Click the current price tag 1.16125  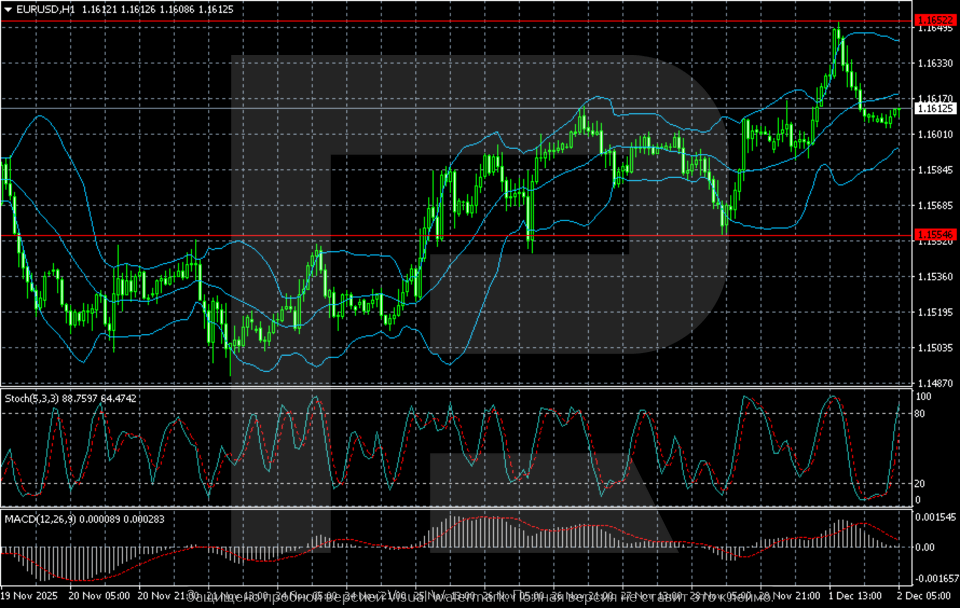tap(936, 107)
